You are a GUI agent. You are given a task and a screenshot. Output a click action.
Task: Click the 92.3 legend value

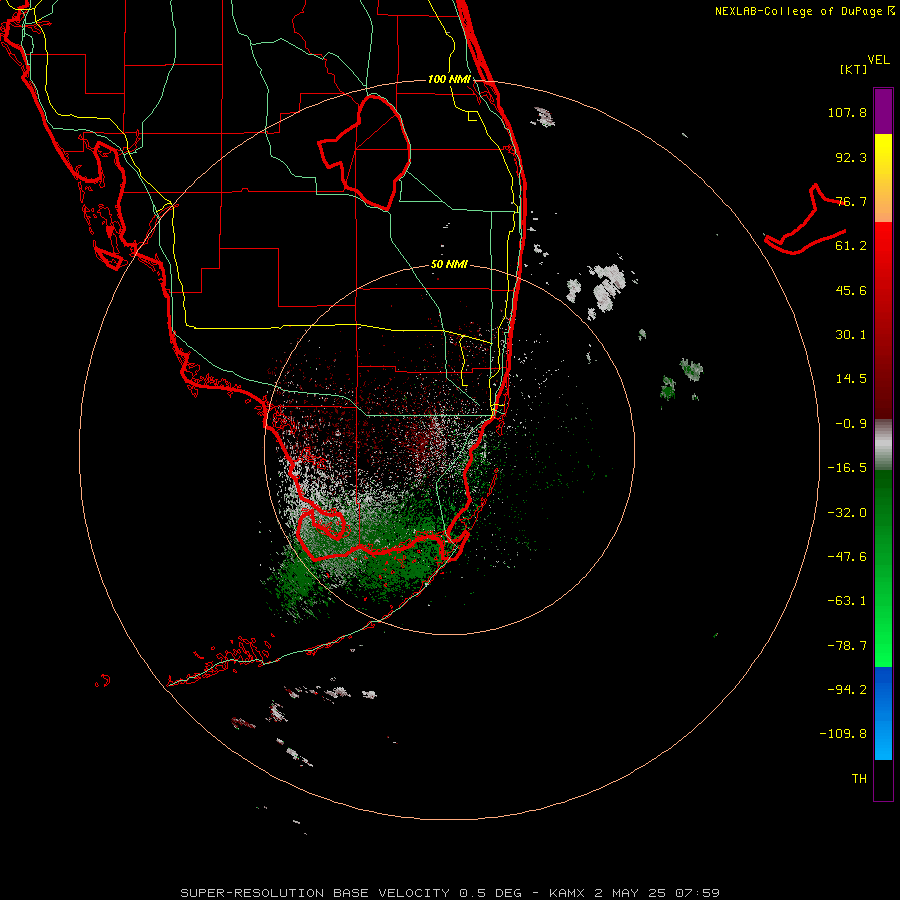tap(851, 157)
